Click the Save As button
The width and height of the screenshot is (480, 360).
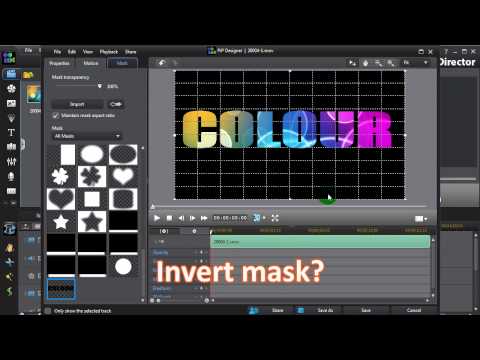point(325,310)
